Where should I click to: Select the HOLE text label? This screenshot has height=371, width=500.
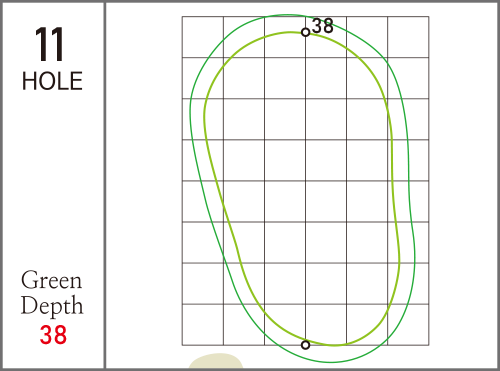click(x=52, y=81)
